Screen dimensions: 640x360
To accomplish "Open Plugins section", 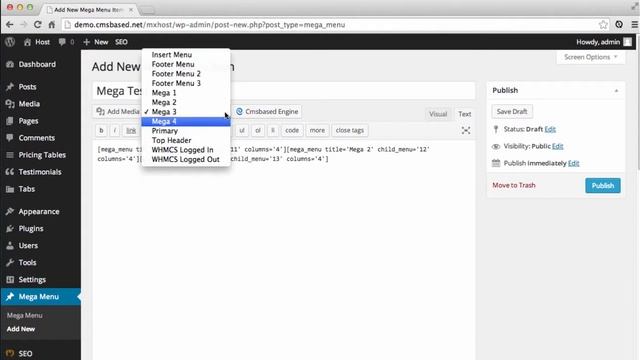I will click(31, 229).
